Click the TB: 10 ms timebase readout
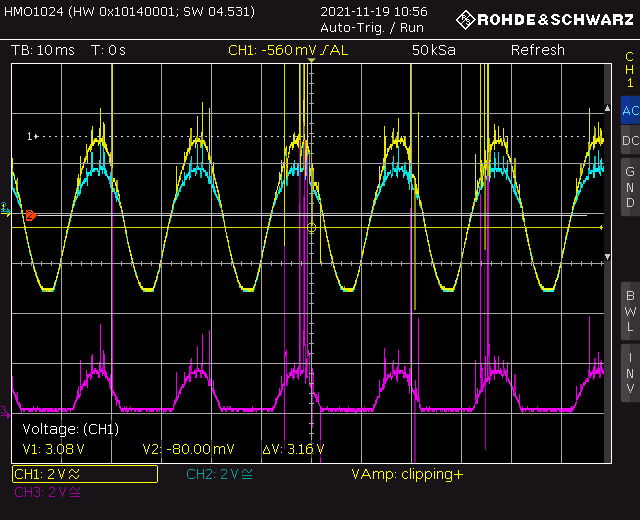 [43, 50]
